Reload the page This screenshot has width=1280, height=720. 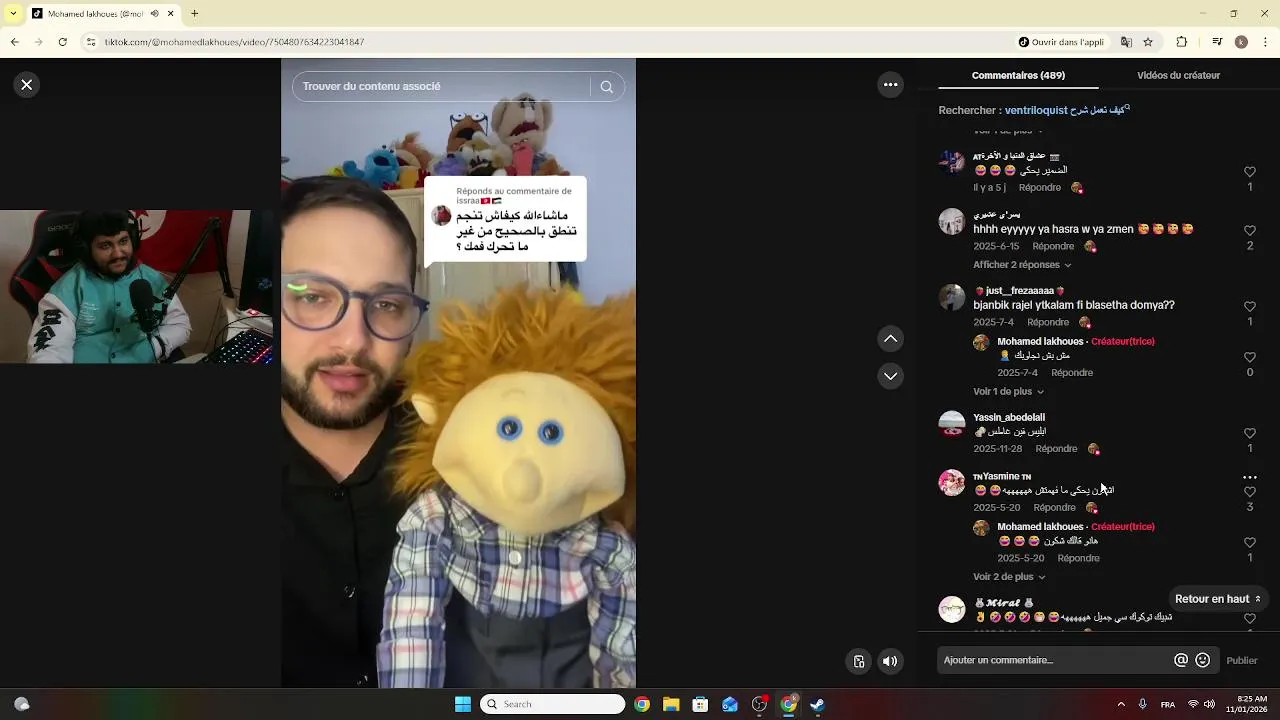pyautogui.click(x=63, y=42)
